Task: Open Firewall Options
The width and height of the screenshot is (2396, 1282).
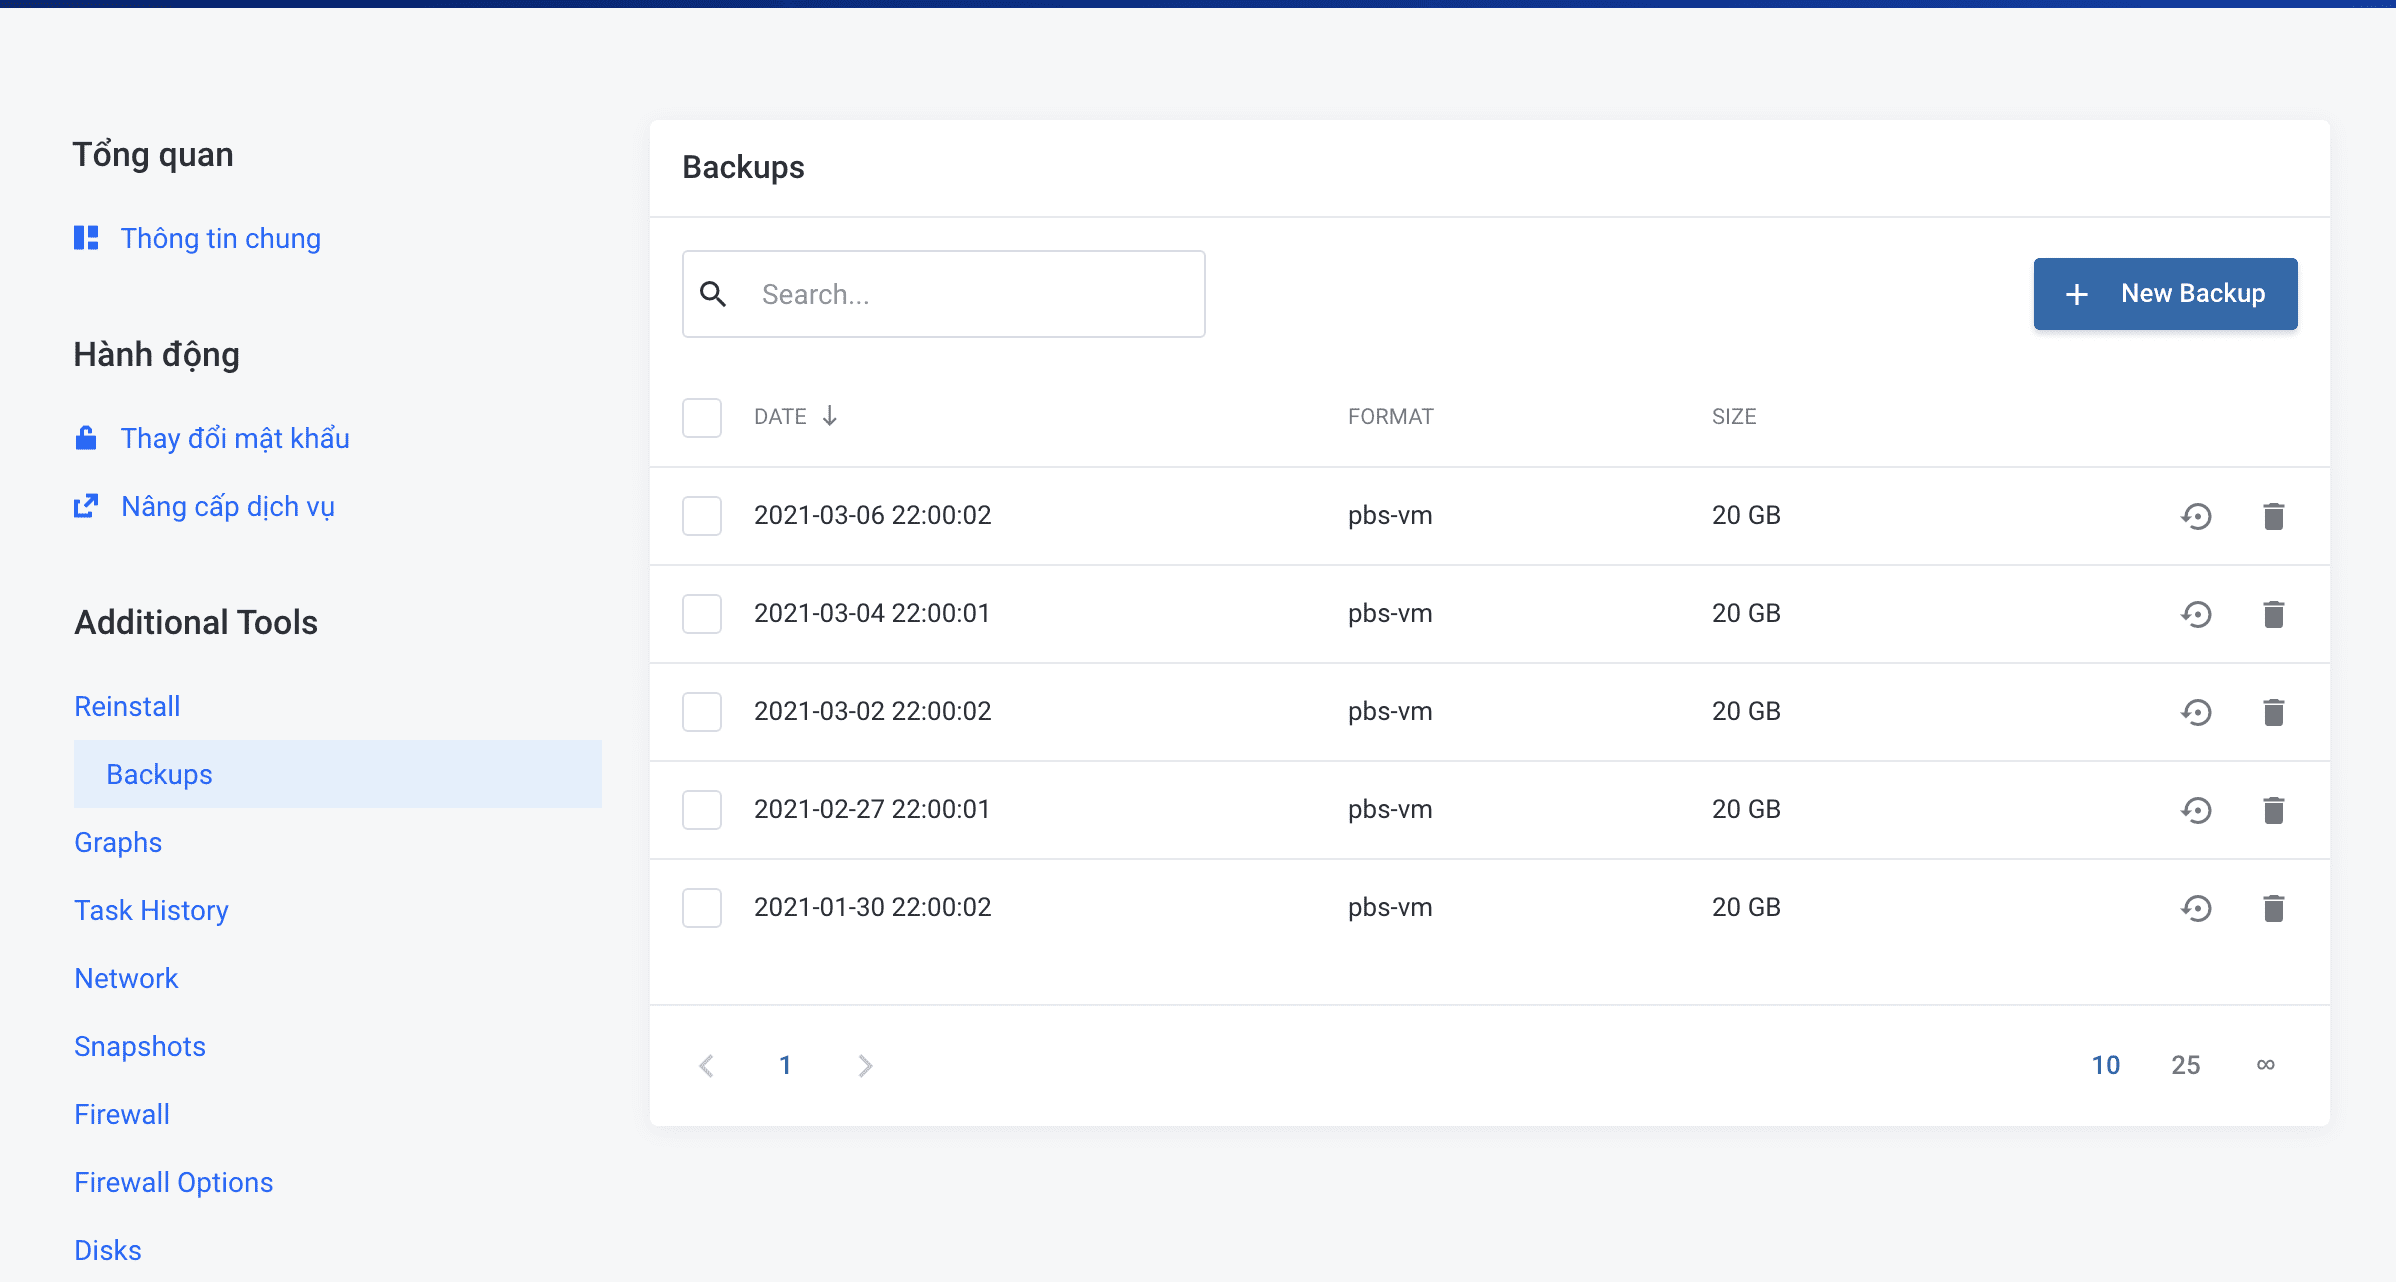Action: point(173,1182)
